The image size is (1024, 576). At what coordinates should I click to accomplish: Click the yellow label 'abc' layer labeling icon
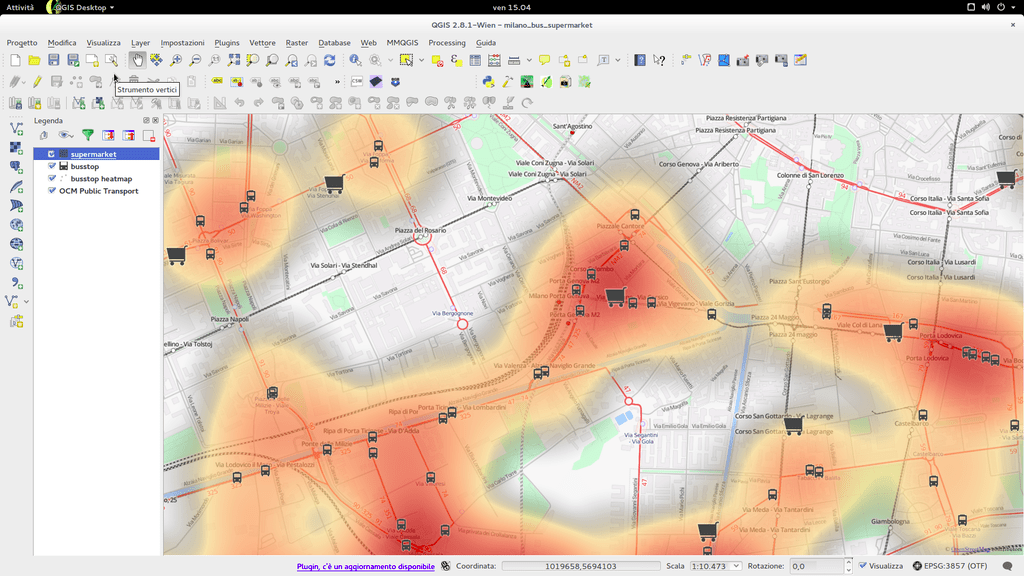tap(217, 82)
